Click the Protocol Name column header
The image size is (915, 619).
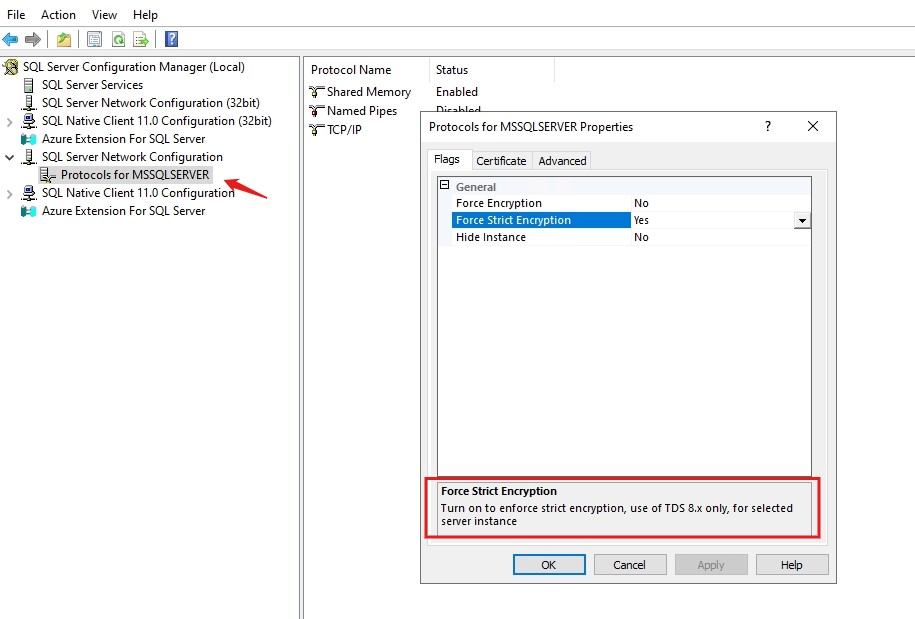pyautogui.click(x=351, y=70)
